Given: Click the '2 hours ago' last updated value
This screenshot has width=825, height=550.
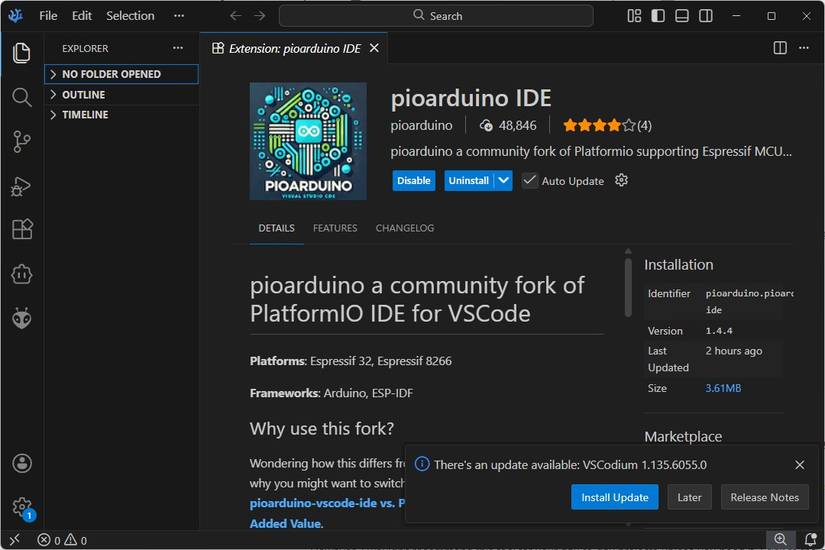Looking at the screenshot, I should (x=733, y=351).
